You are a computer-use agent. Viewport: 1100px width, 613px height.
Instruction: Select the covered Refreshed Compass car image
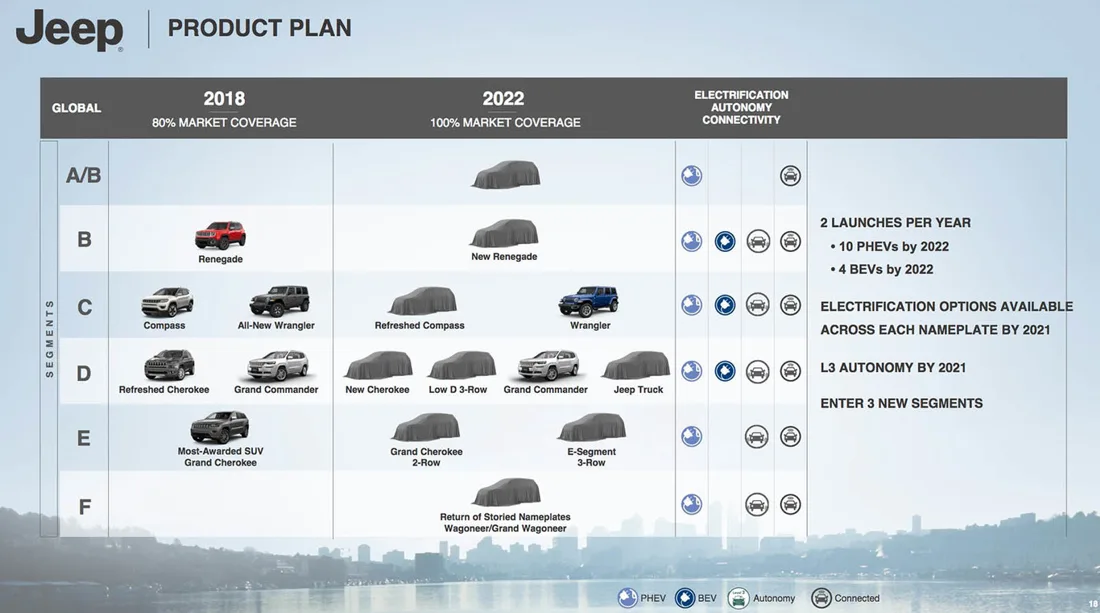pos(423,301)
